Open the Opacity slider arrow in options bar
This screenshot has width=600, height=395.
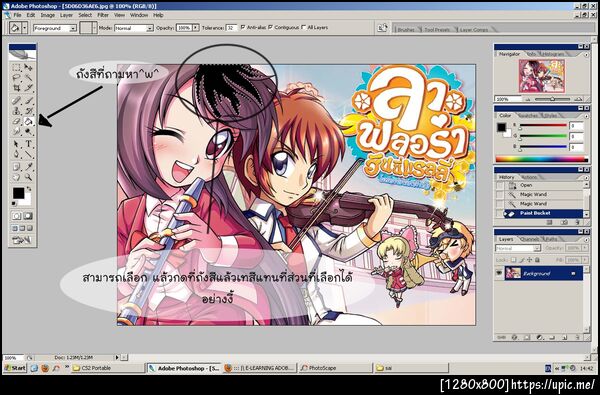[196, 28]
